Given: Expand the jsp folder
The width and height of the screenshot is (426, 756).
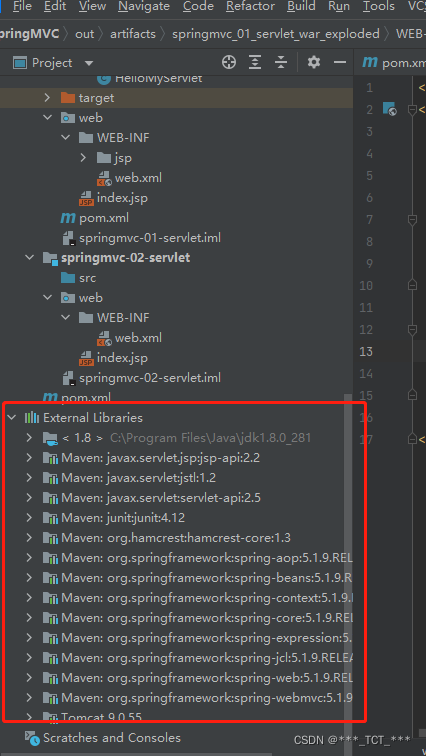Looking at the screenshot, I should click(83, 158).
